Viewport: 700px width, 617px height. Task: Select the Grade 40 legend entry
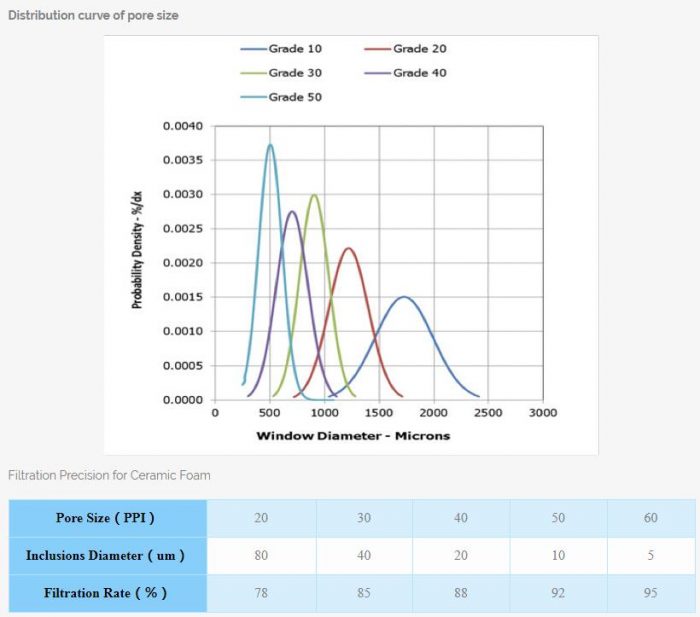421,73
